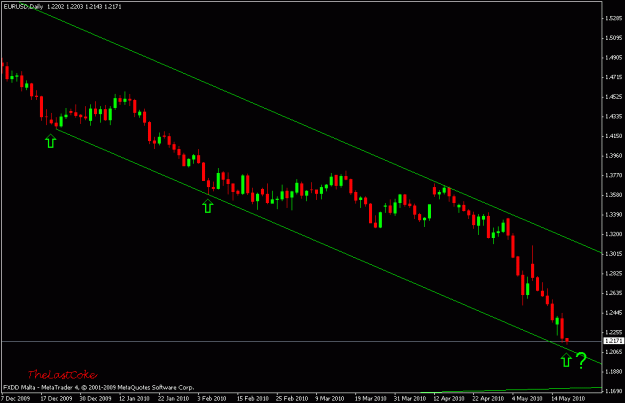Click the 12 Jan 2010 date label
Viewport: 625px width, 403px height.
[134, 398]
